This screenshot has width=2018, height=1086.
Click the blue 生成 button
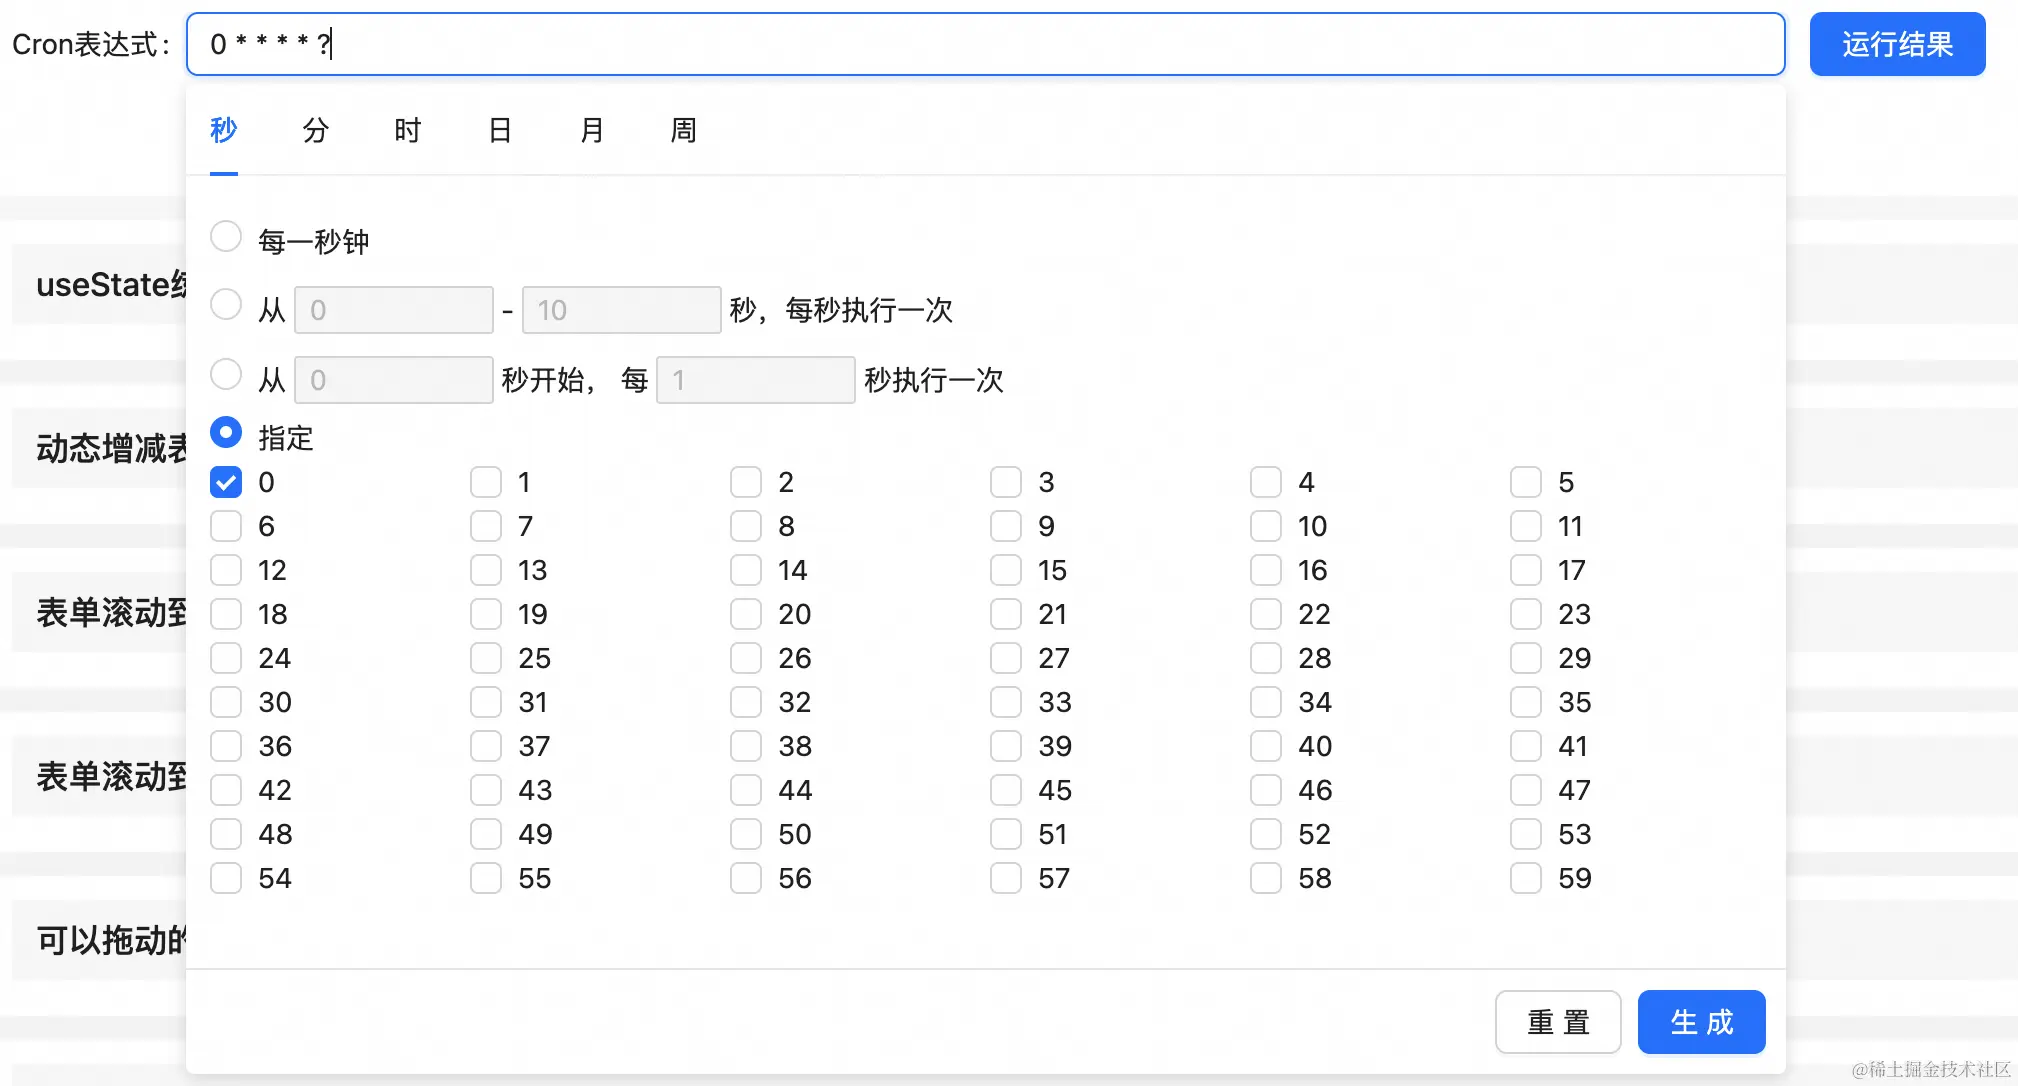(1701, 1022)
